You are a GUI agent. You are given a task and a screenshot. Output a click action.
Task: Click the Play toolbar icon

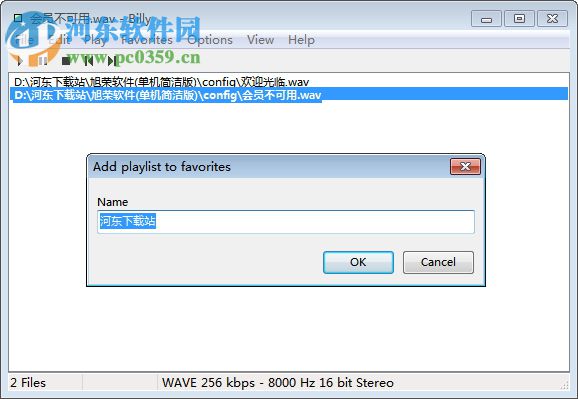pos(20,61)
